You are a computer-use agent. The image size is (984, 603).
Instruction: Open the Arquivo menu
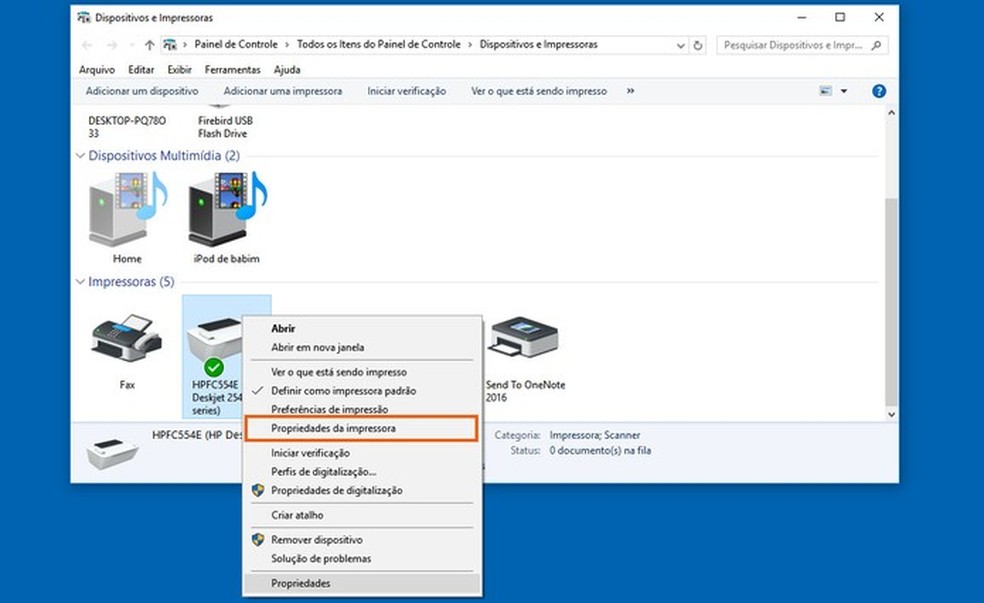click(97, 70)
